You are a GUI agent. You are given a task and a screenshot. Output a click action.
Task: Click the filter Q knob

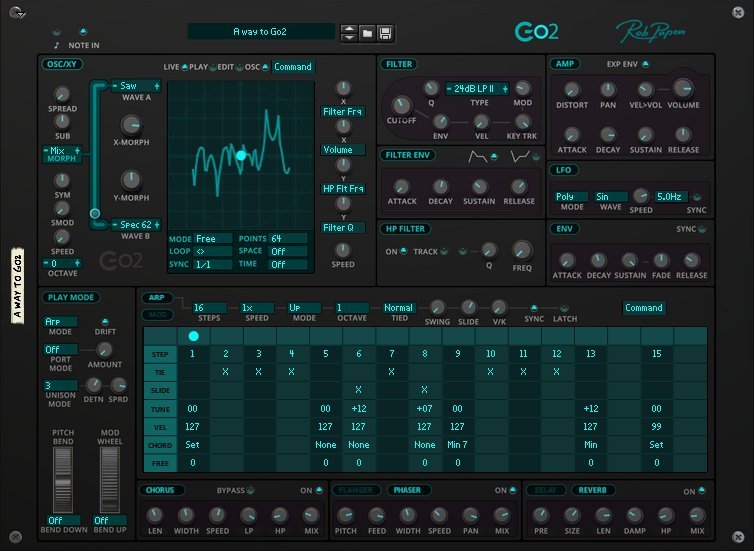coord(431,88)
